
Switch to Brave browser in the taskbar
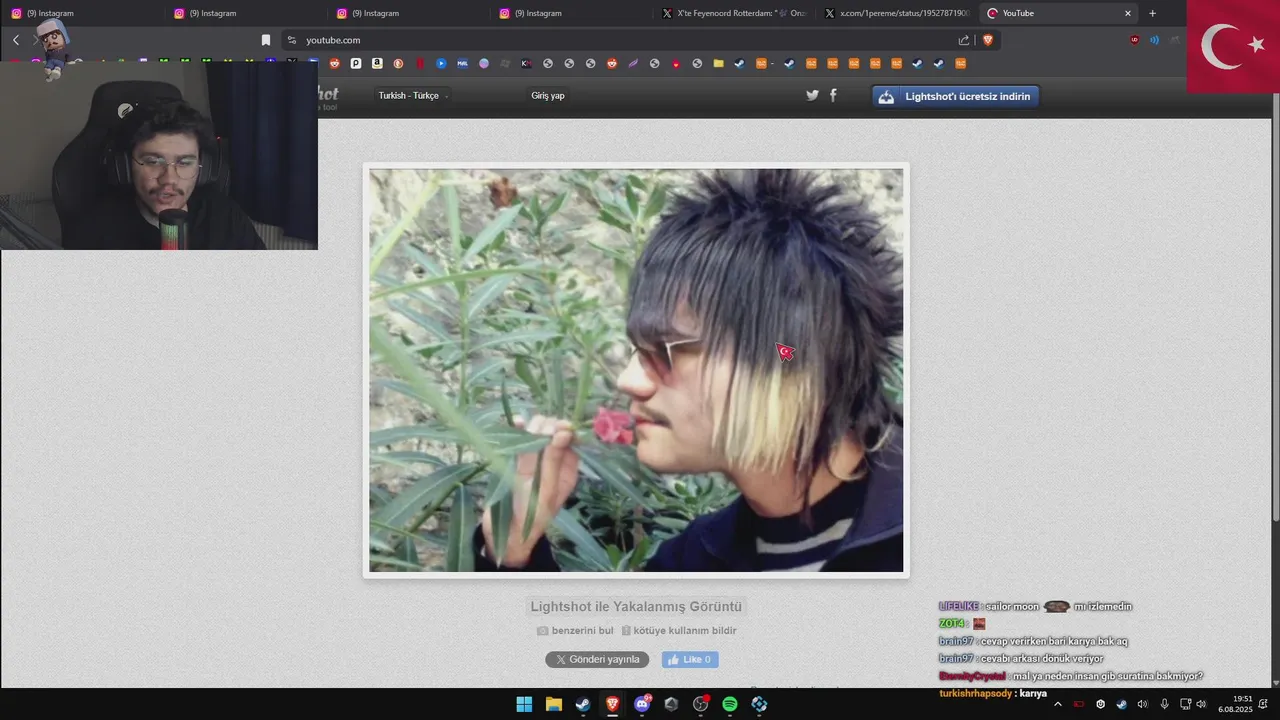pyautogui.click(x=612, y=704)
